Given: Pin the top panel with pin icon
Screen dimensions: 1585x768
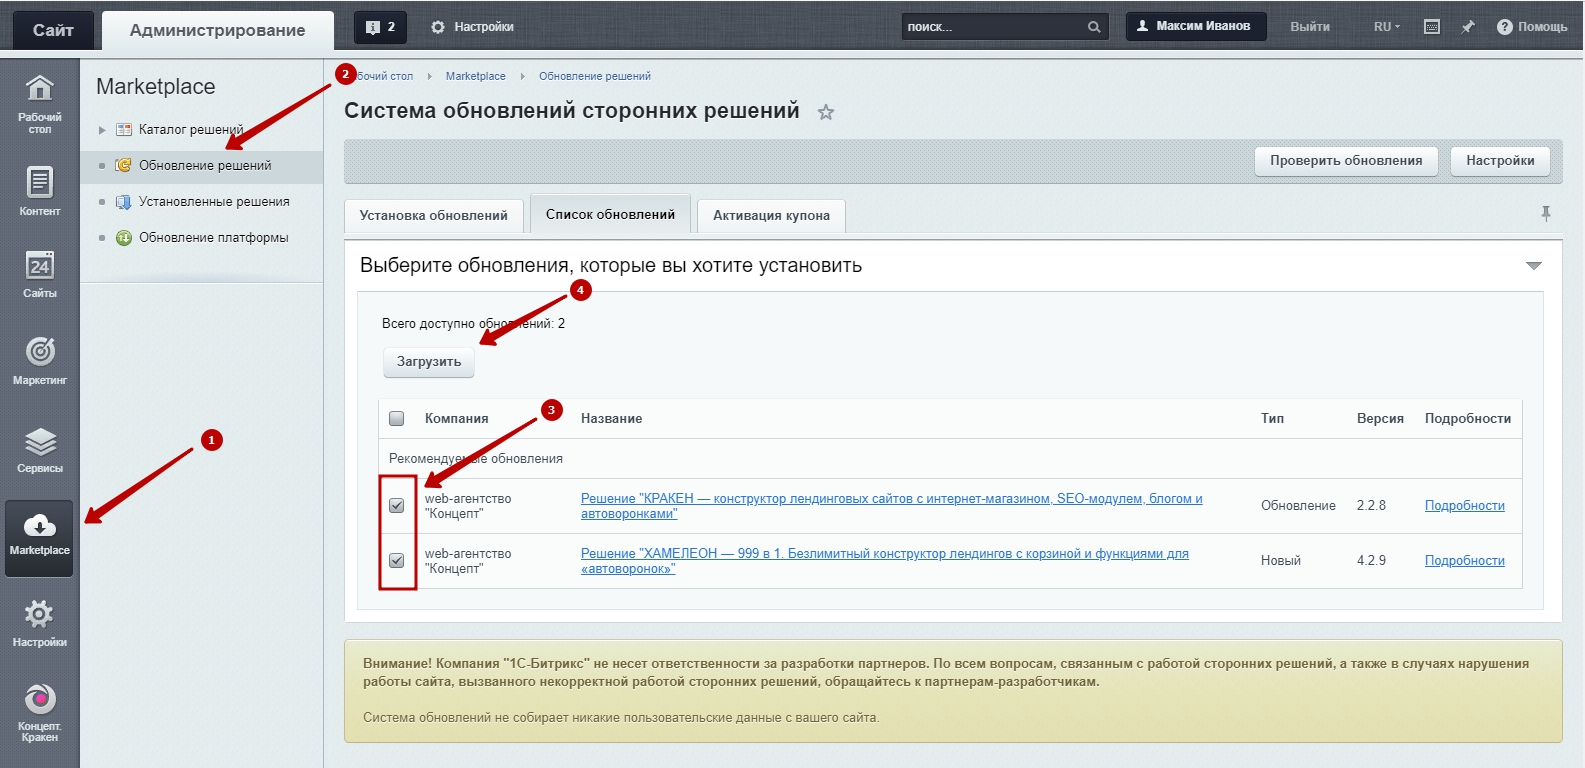Looking at the screenshot, I should point(1468,27).
